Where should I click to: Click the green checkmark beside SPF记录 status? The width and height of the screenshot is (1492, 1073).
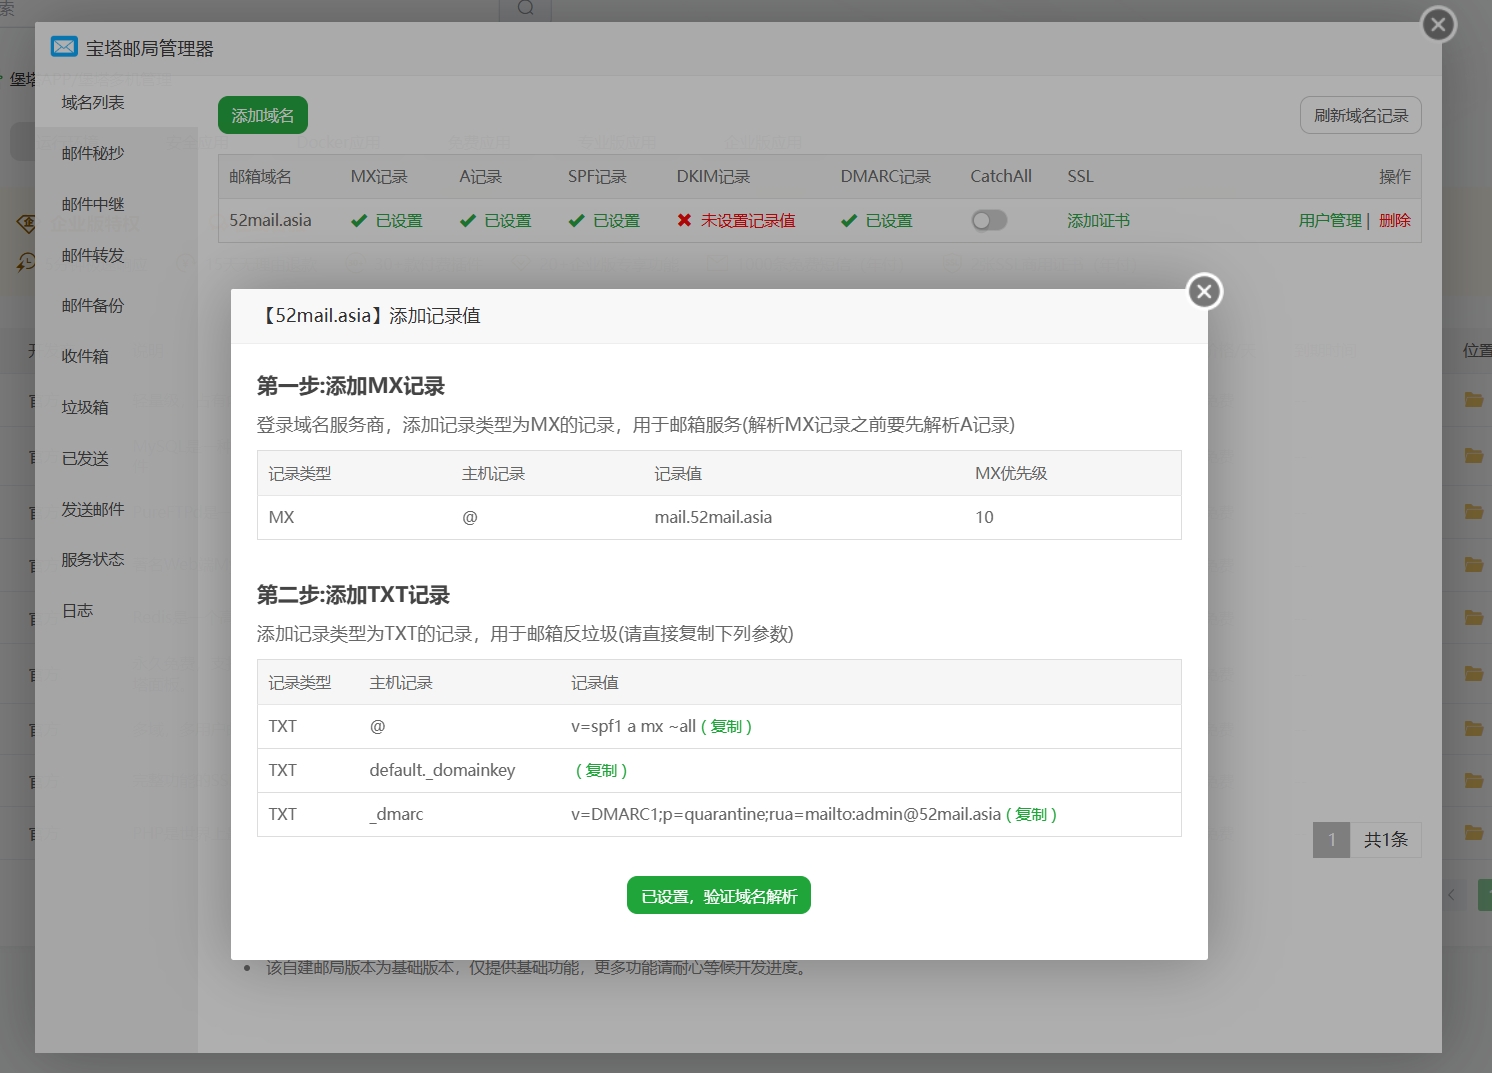576,220
